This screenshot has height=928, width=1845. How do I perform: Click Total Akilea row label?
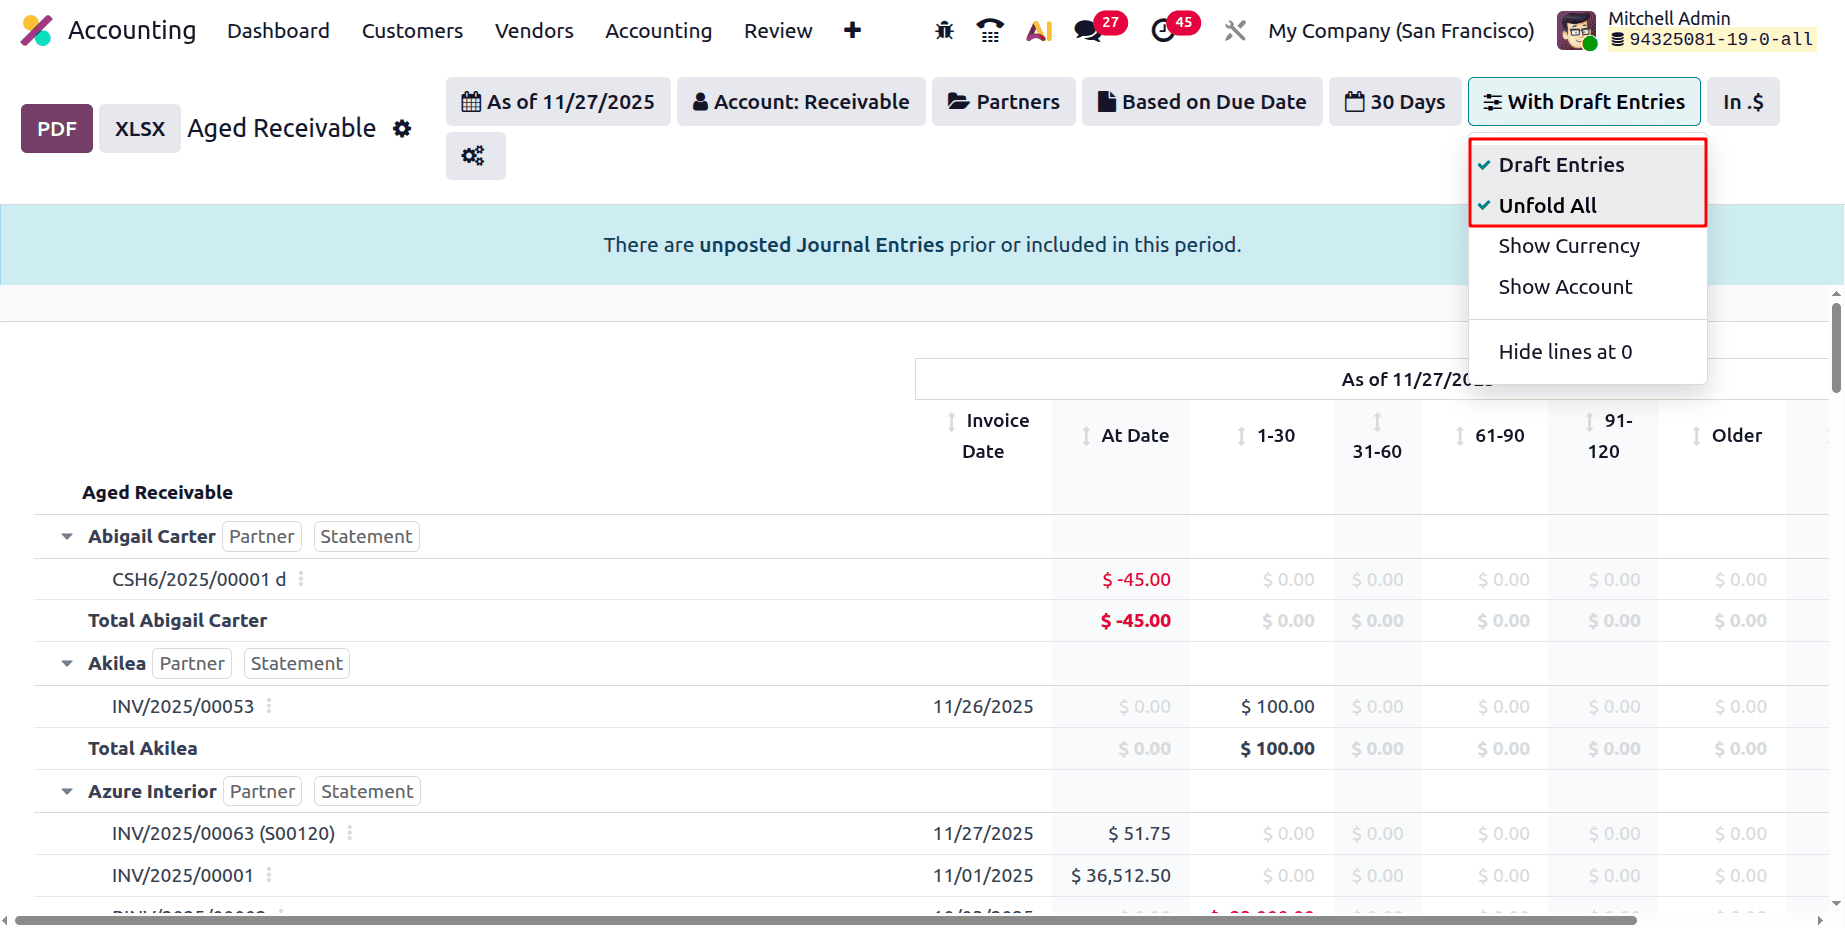pos(142,749)
